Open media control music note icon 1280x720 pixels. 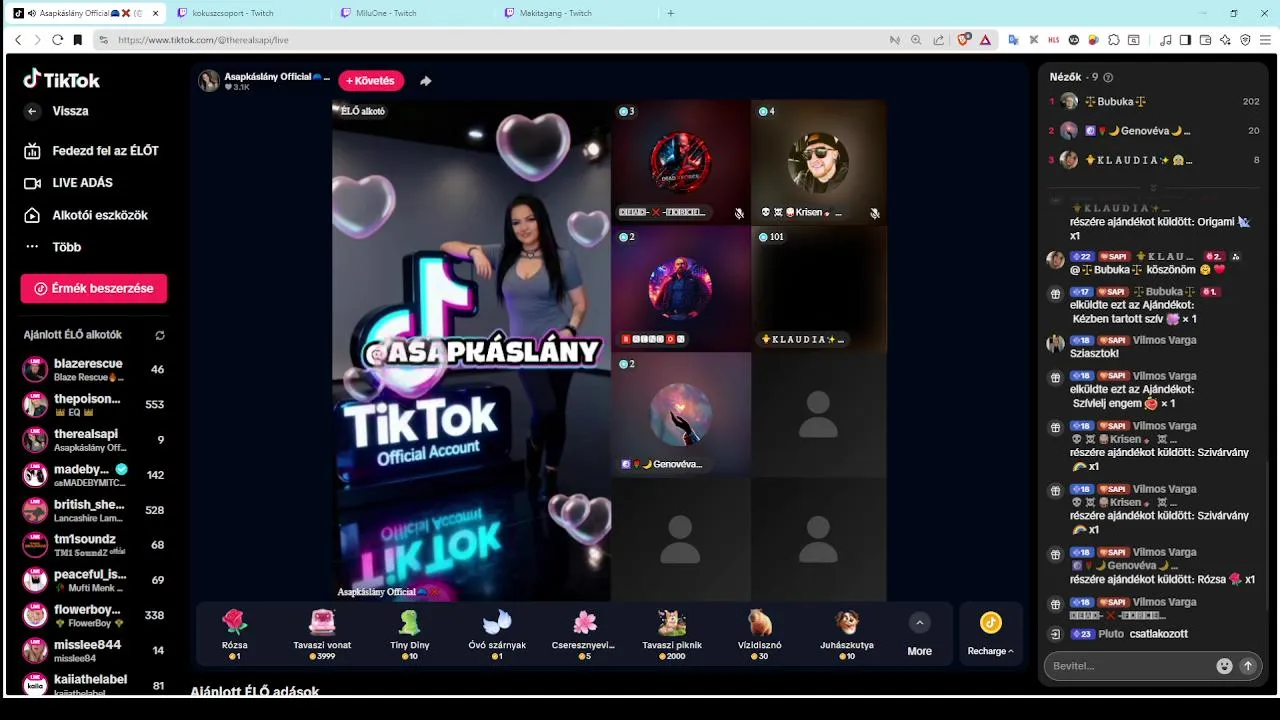[x=1165, y=40]
